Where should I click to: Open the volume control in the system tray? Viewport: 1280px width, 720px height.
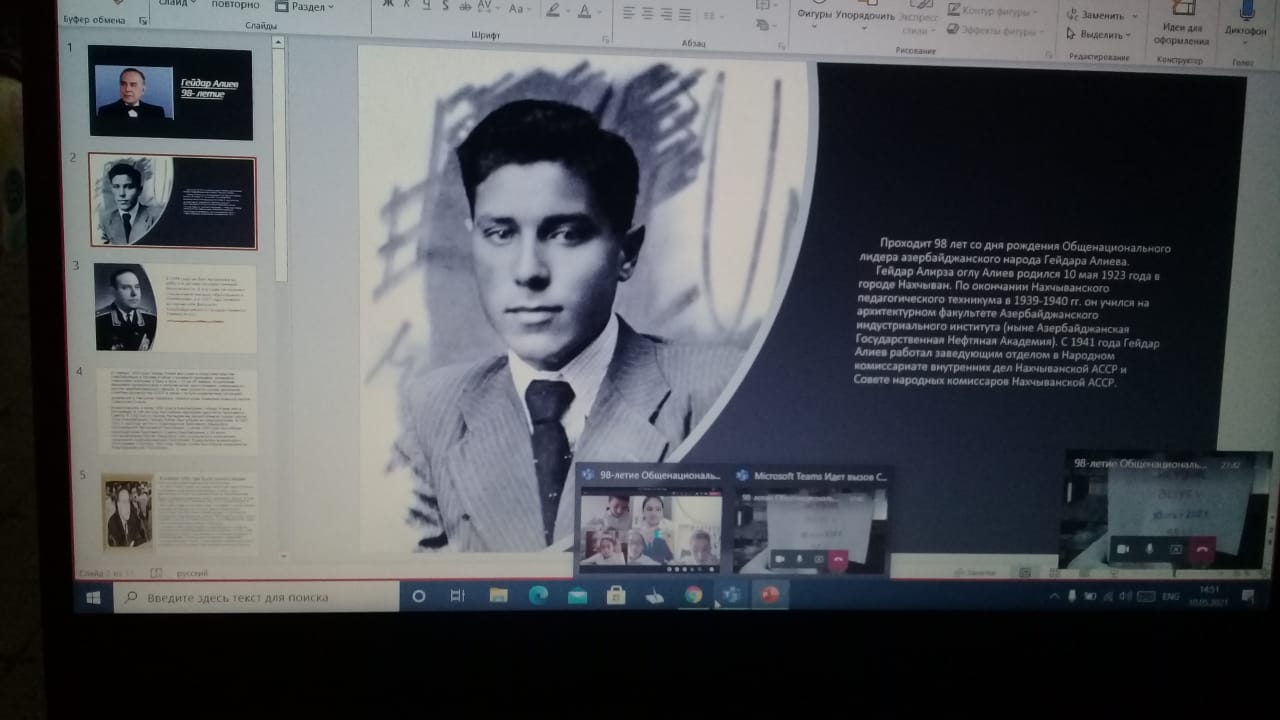(1128, 596)
